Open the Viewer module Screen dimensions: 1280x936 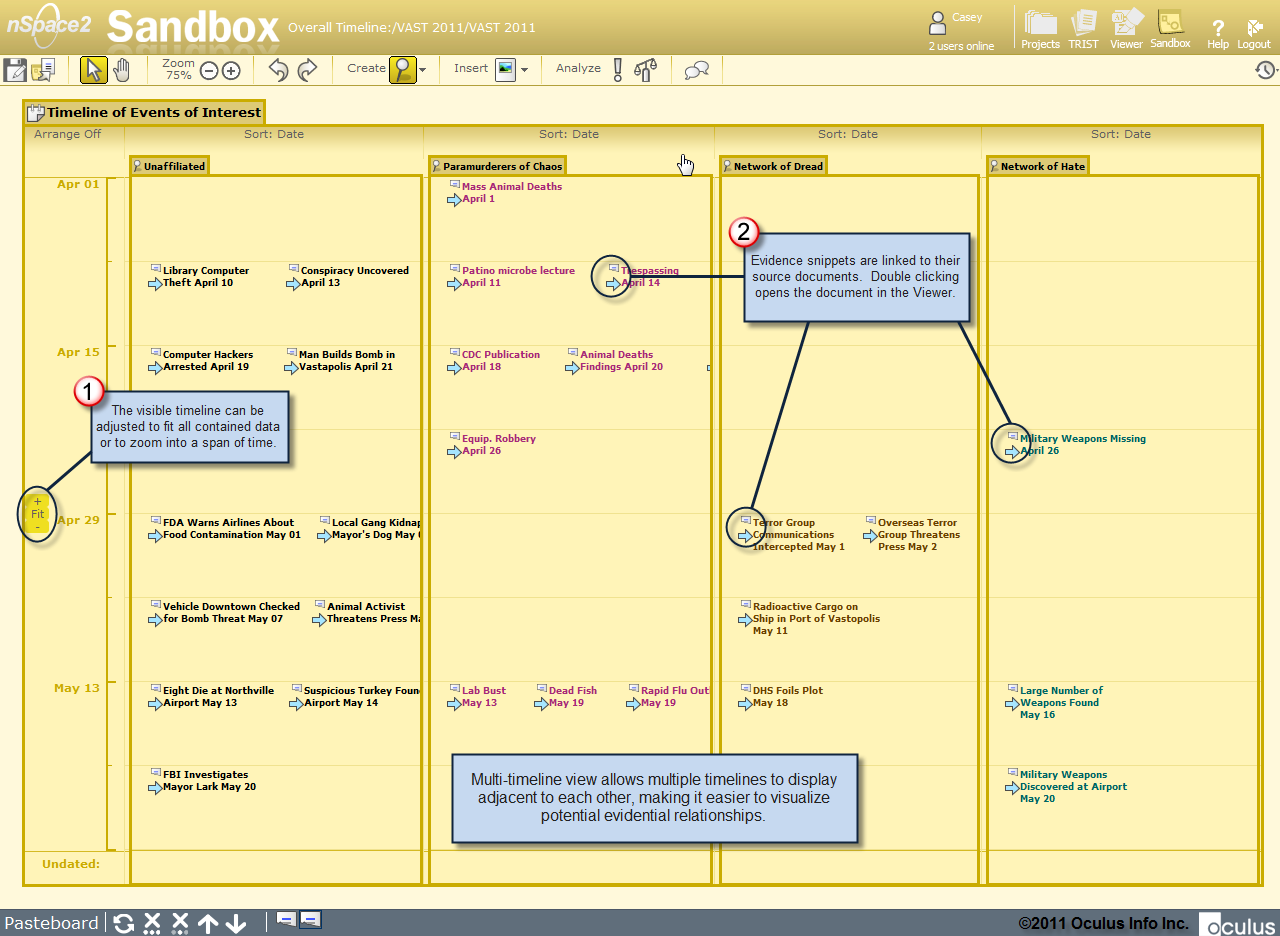1126,29
